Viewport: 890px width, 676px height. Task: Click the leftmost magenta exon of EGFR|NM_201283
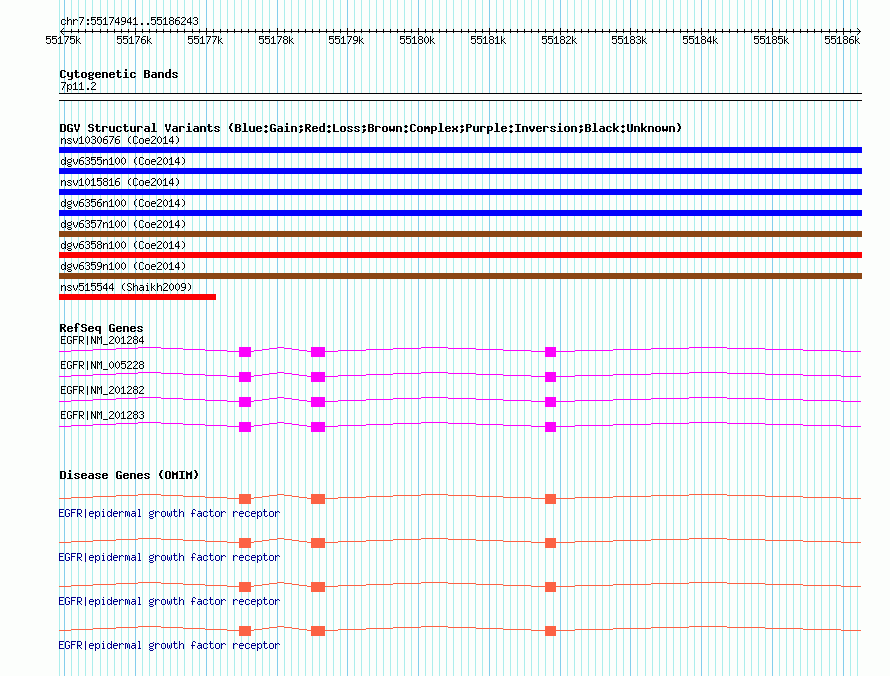245,427
